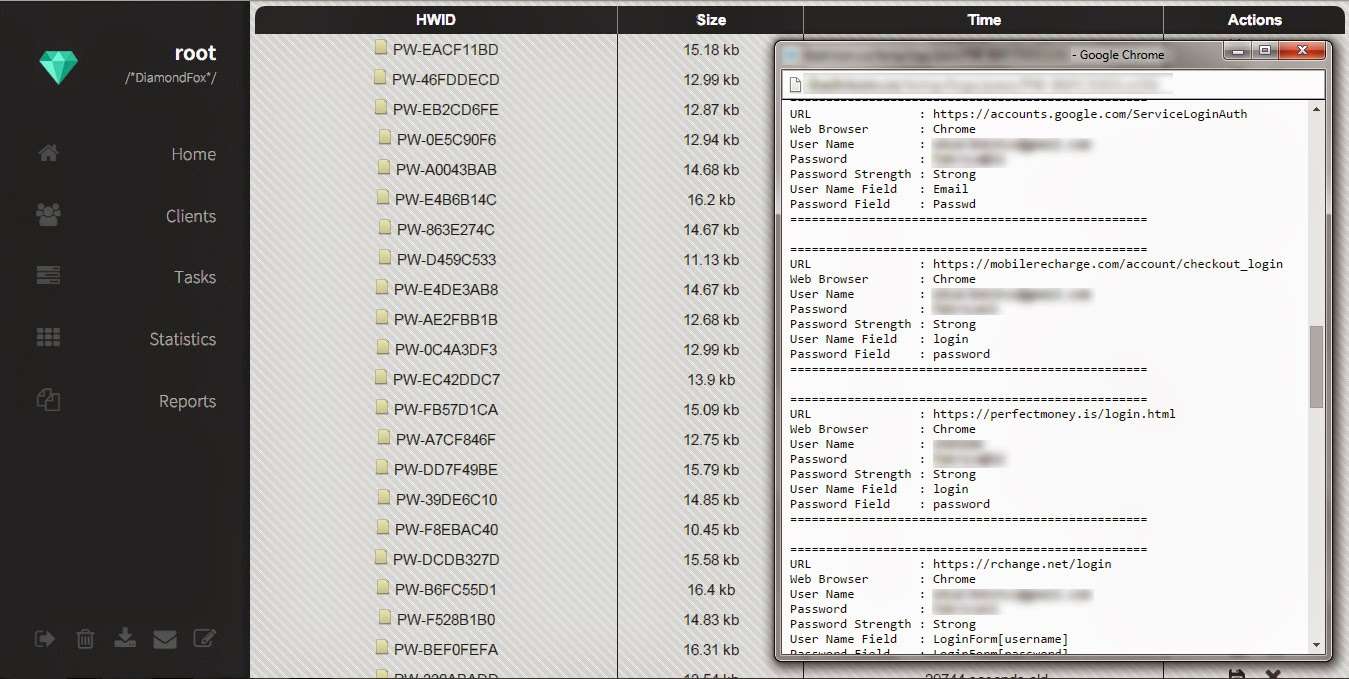Click the Home house icon

[x=48, y=153]
